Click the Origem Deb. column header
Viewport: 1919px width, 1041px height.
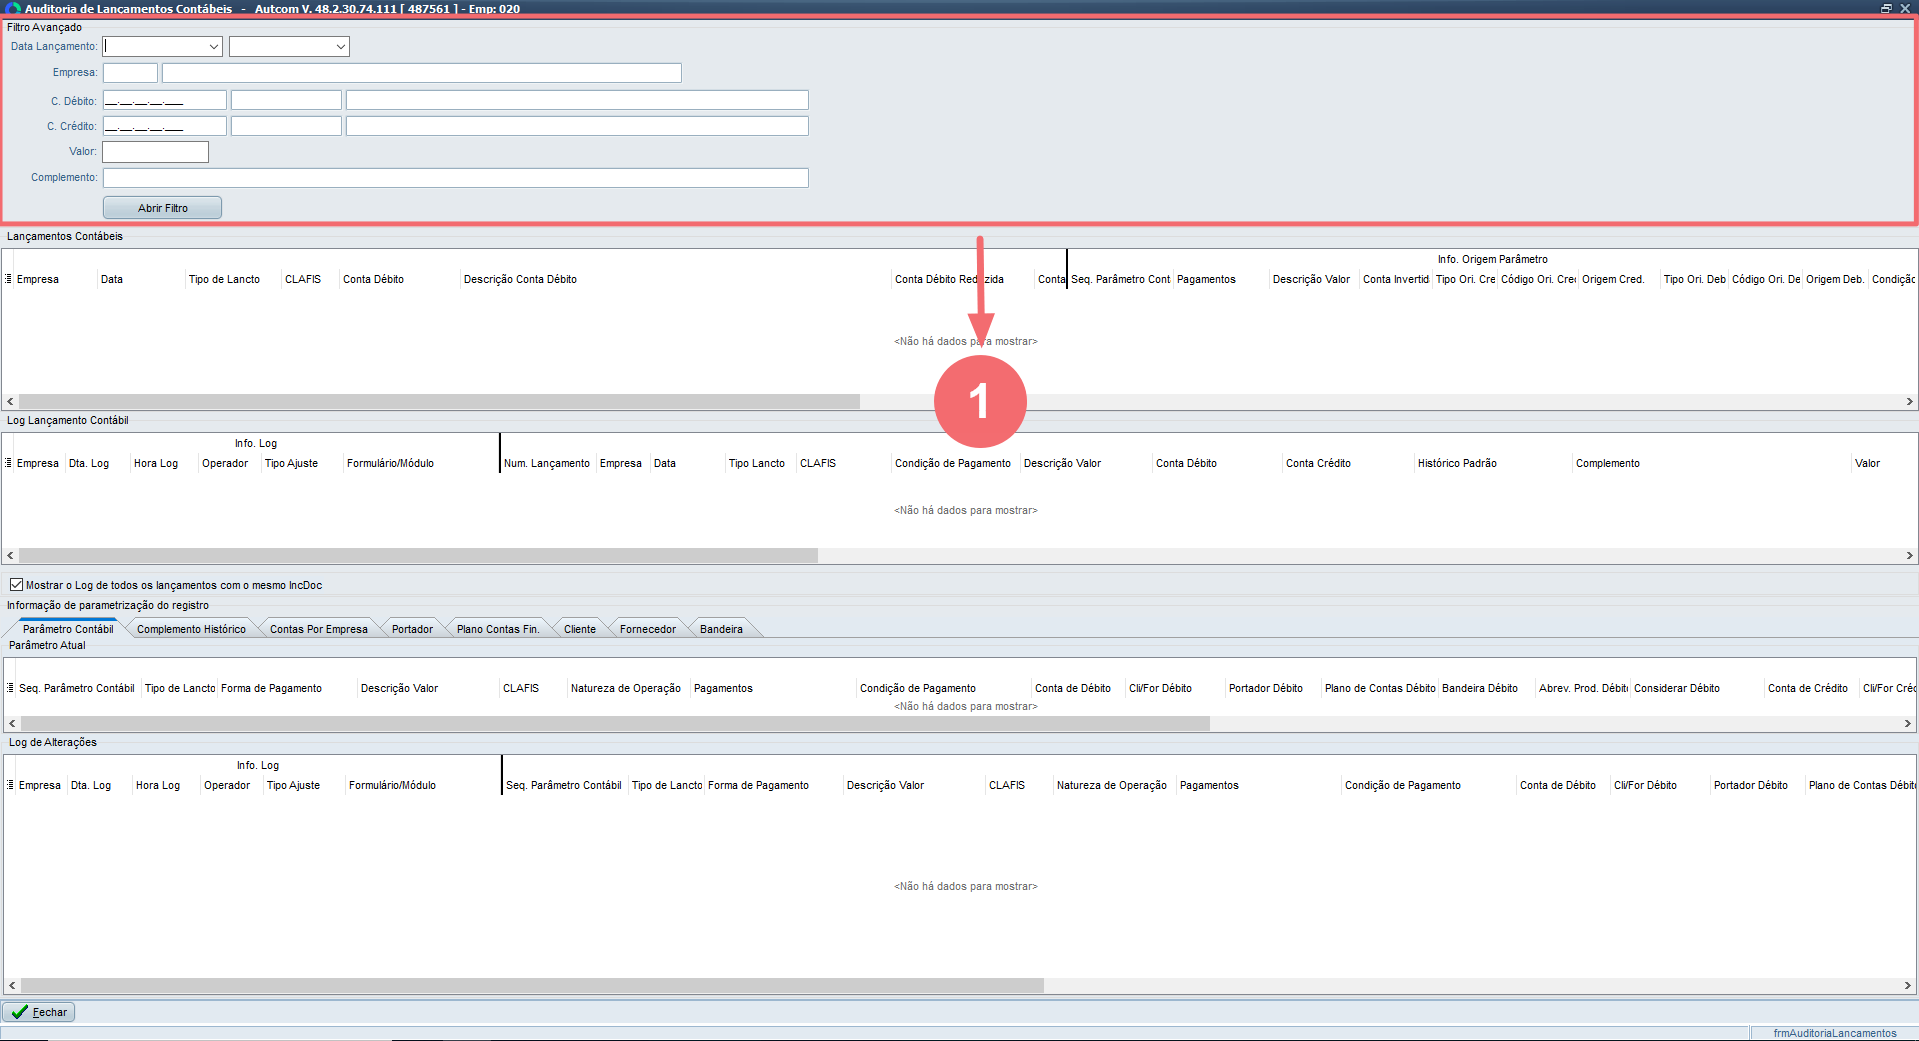pyautogui.click(x=1835, y=279)
